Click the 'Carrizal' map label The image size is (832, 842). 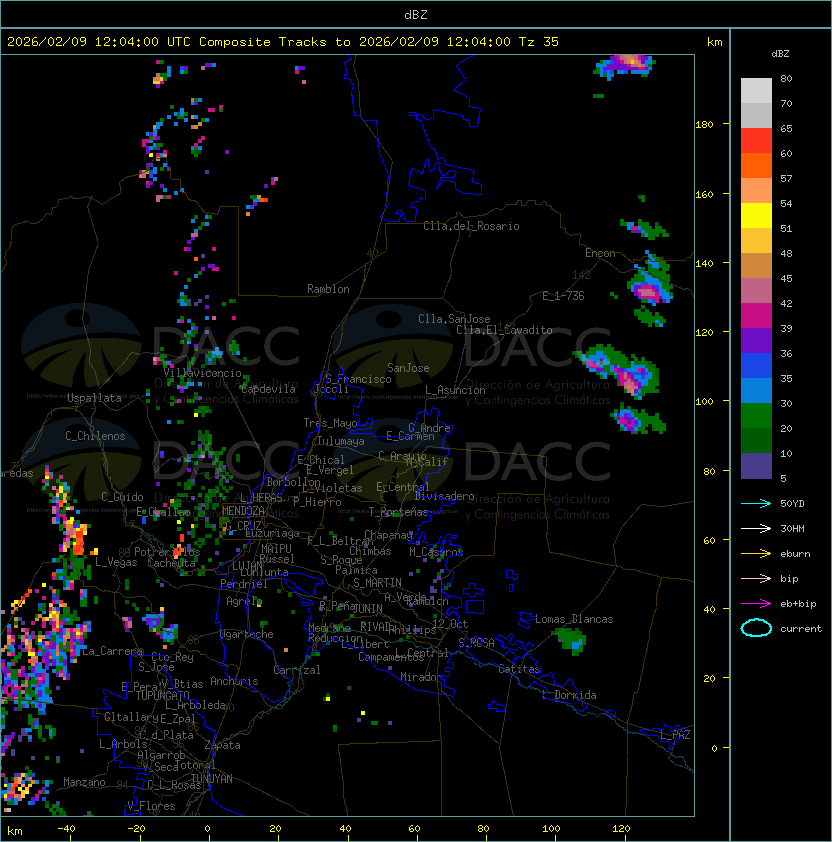[x=297, y=670]
